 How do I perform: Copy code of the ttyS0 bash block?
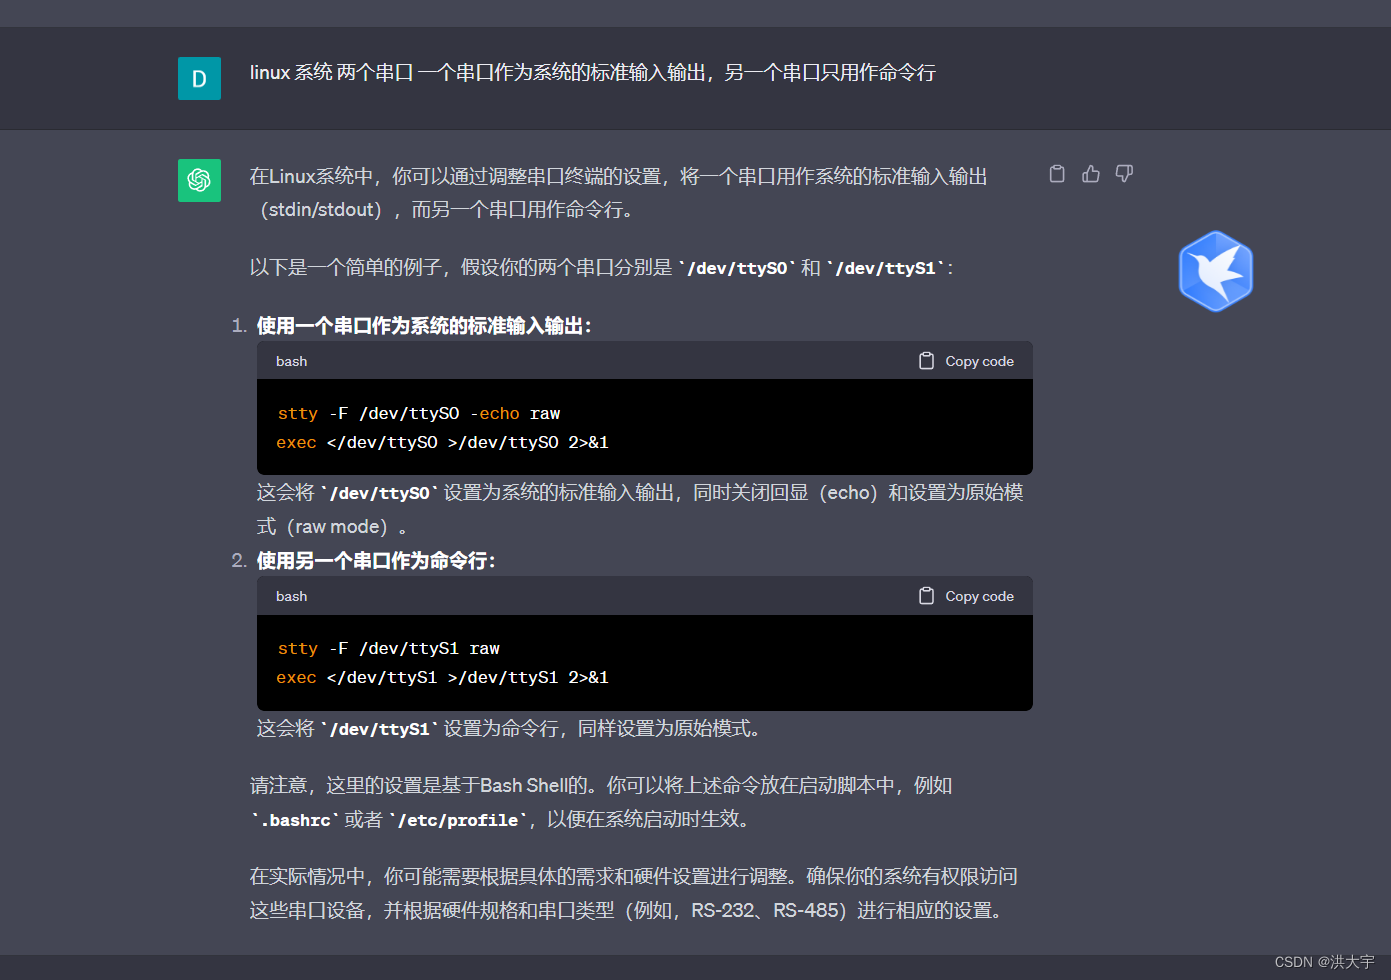click(966, 361)
